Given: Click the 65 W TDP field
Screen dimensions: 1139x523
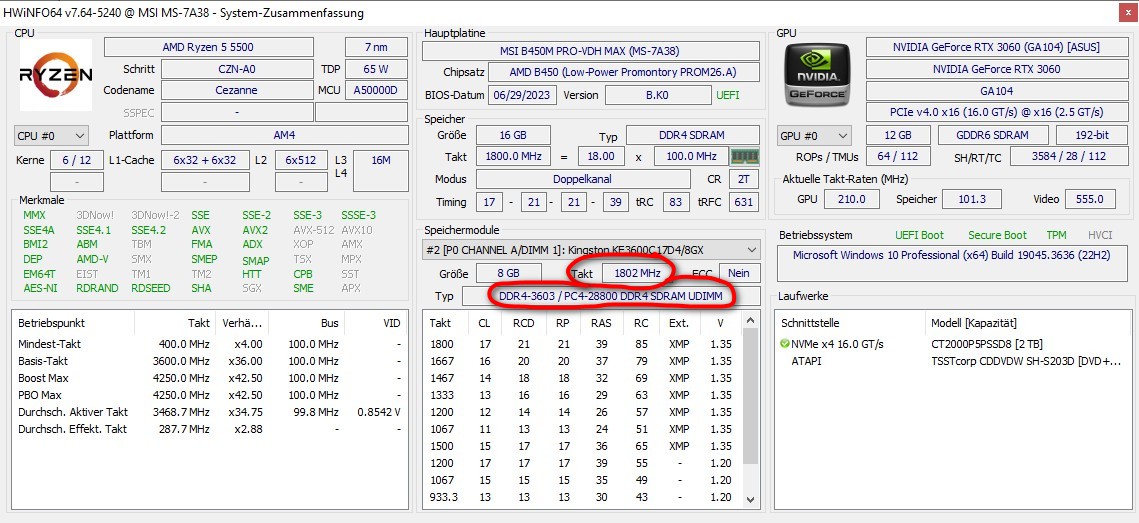Looking at the screenshot, I should 376,70.
